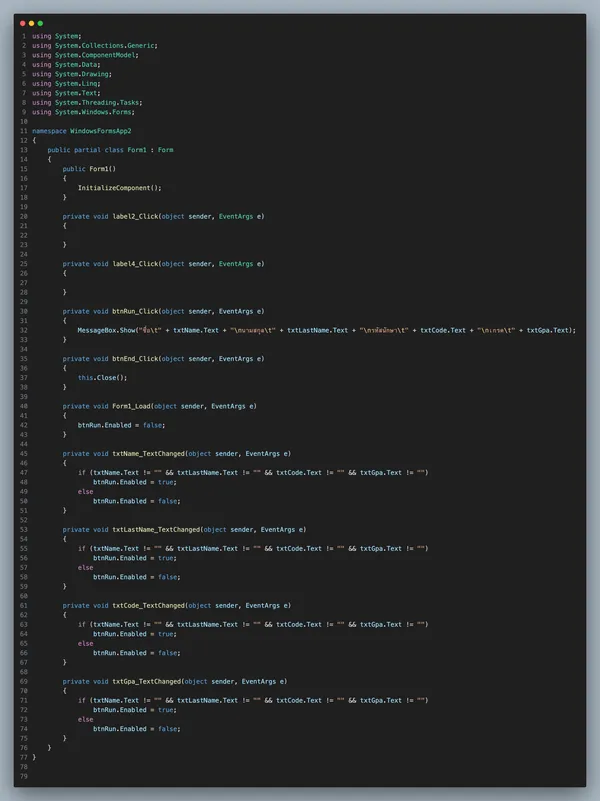600x801 pixels.
Task: Click 'btnRun.Enabled = false;' inside Form1_Load
Action: 122,426
